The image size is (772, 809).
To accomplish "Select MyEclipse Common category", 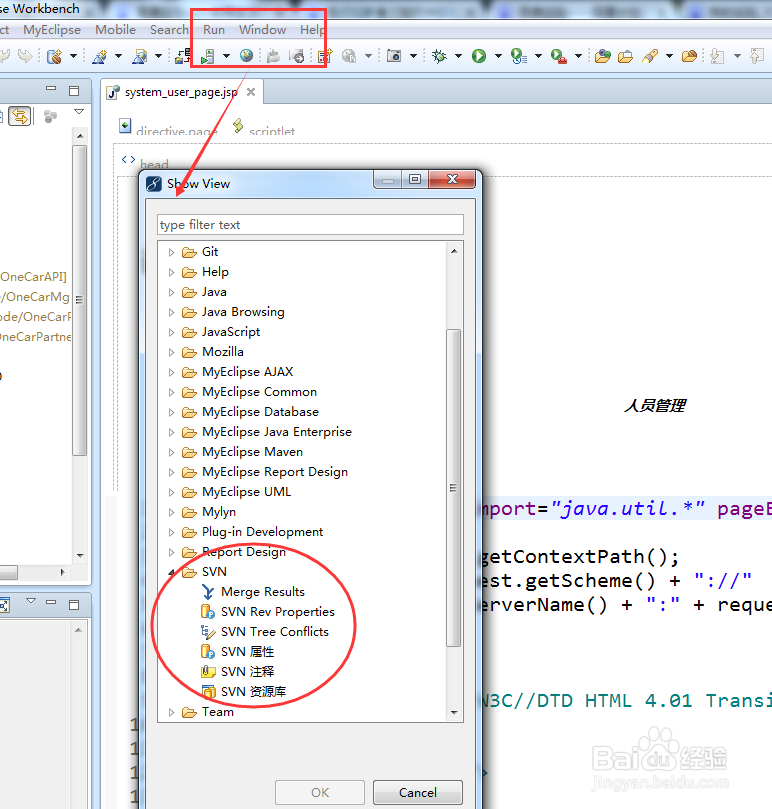I will click(x=259, y=392).
